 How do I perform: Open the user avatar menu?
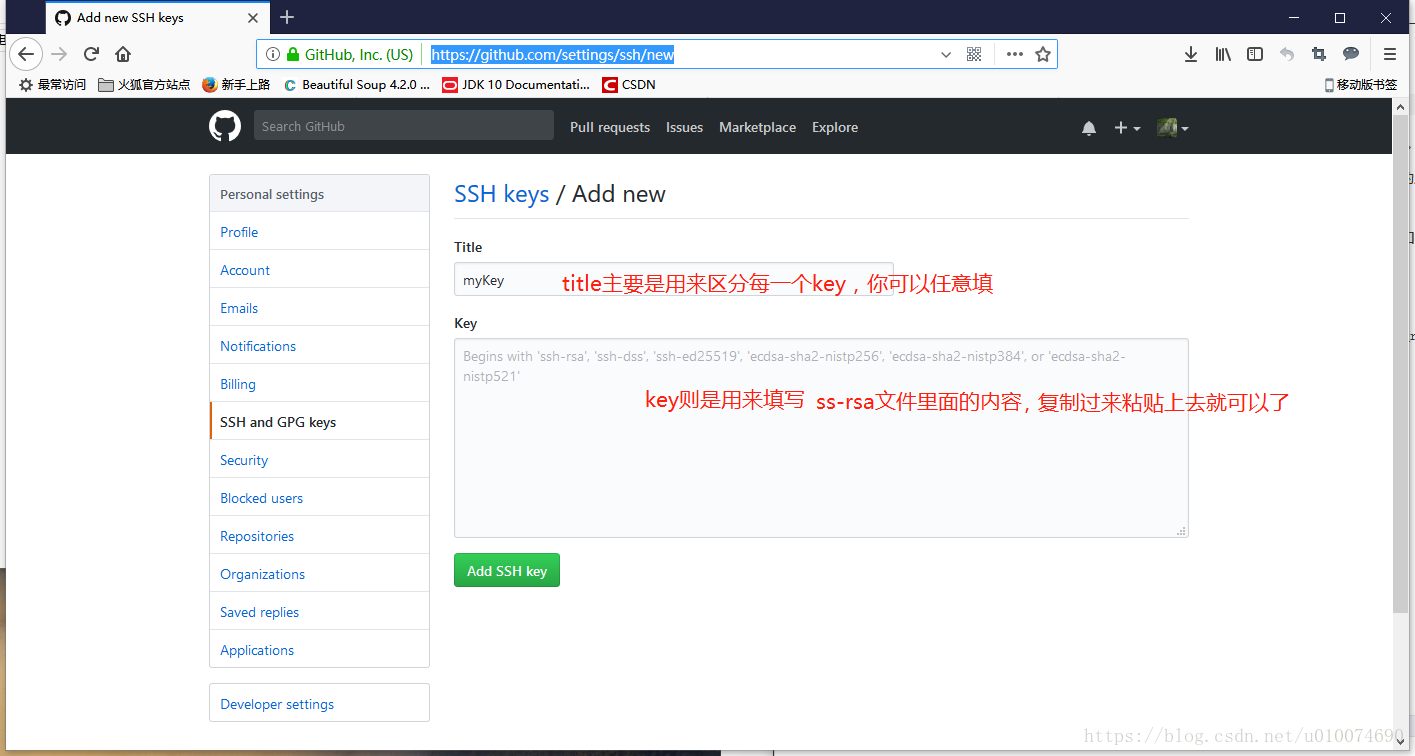pos(1172,128)
